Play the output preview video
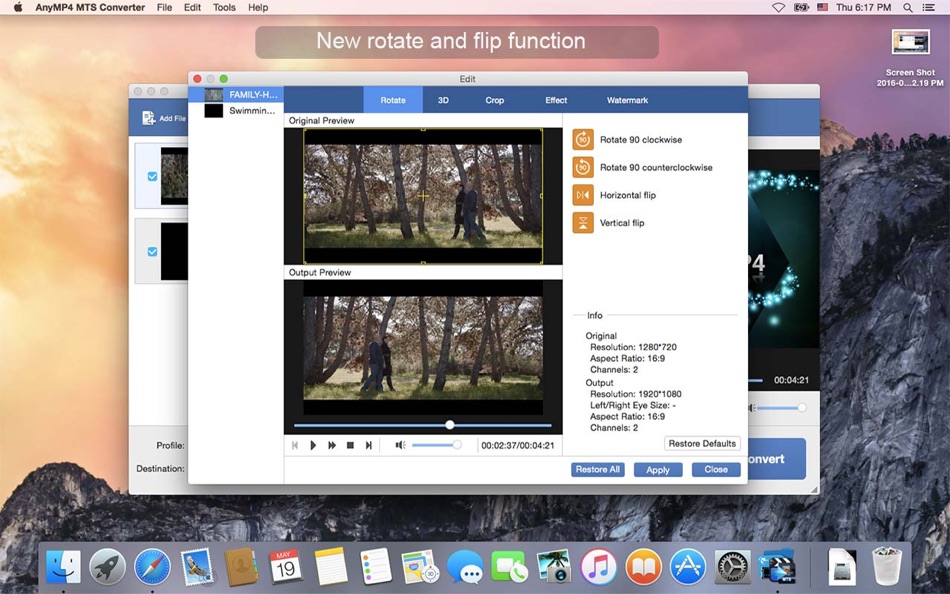 [313, 445]
